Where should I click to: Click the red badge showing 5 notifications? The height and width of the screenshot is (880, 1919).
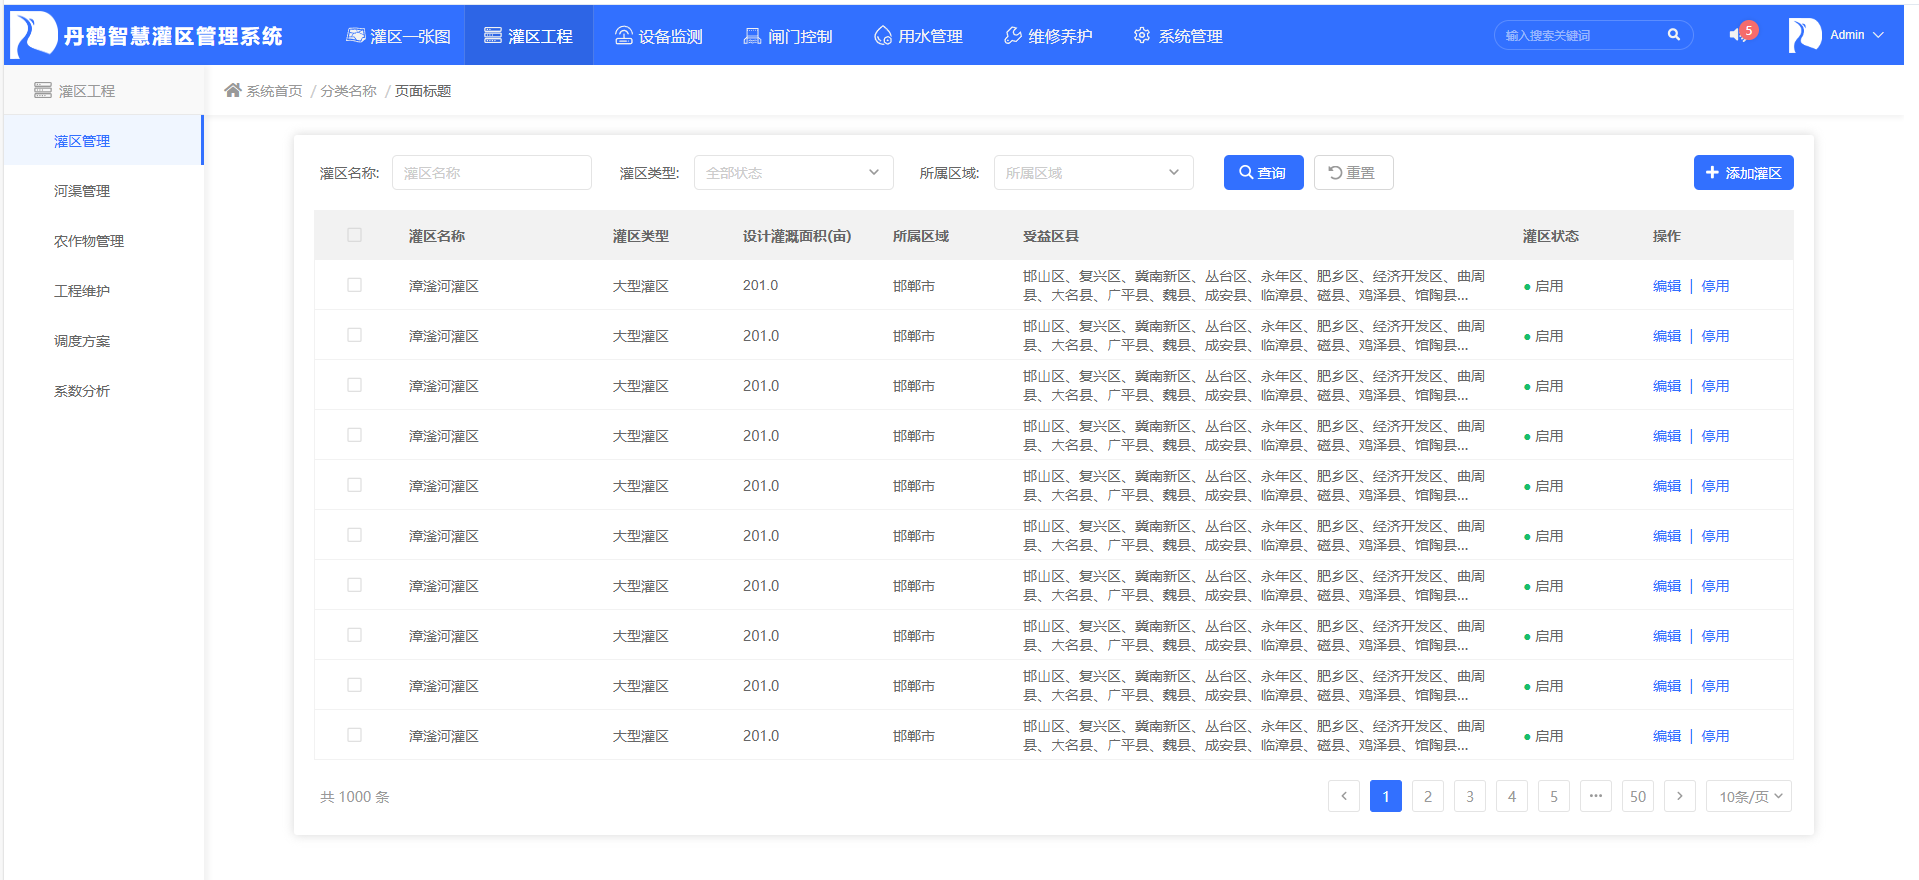[1749, 30]
